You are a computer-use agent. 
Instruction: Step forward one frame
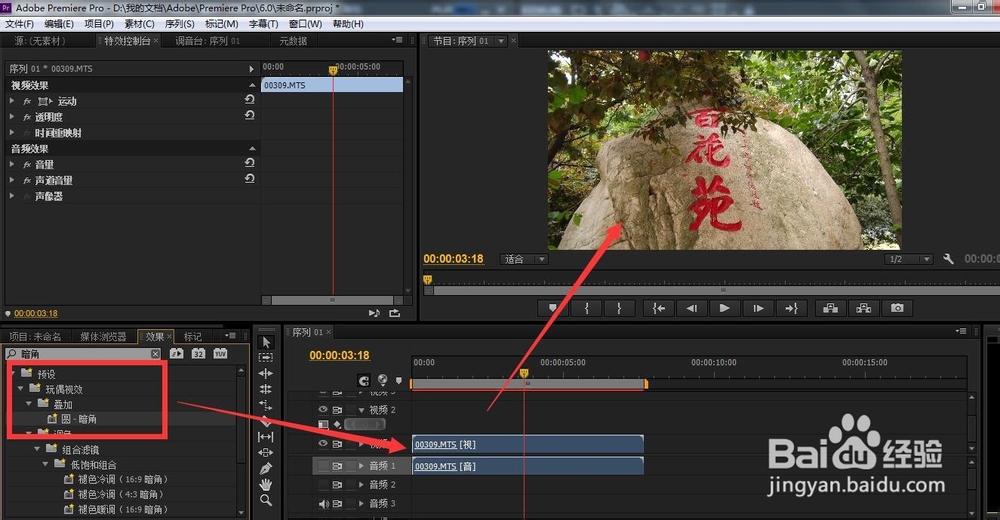758,308
